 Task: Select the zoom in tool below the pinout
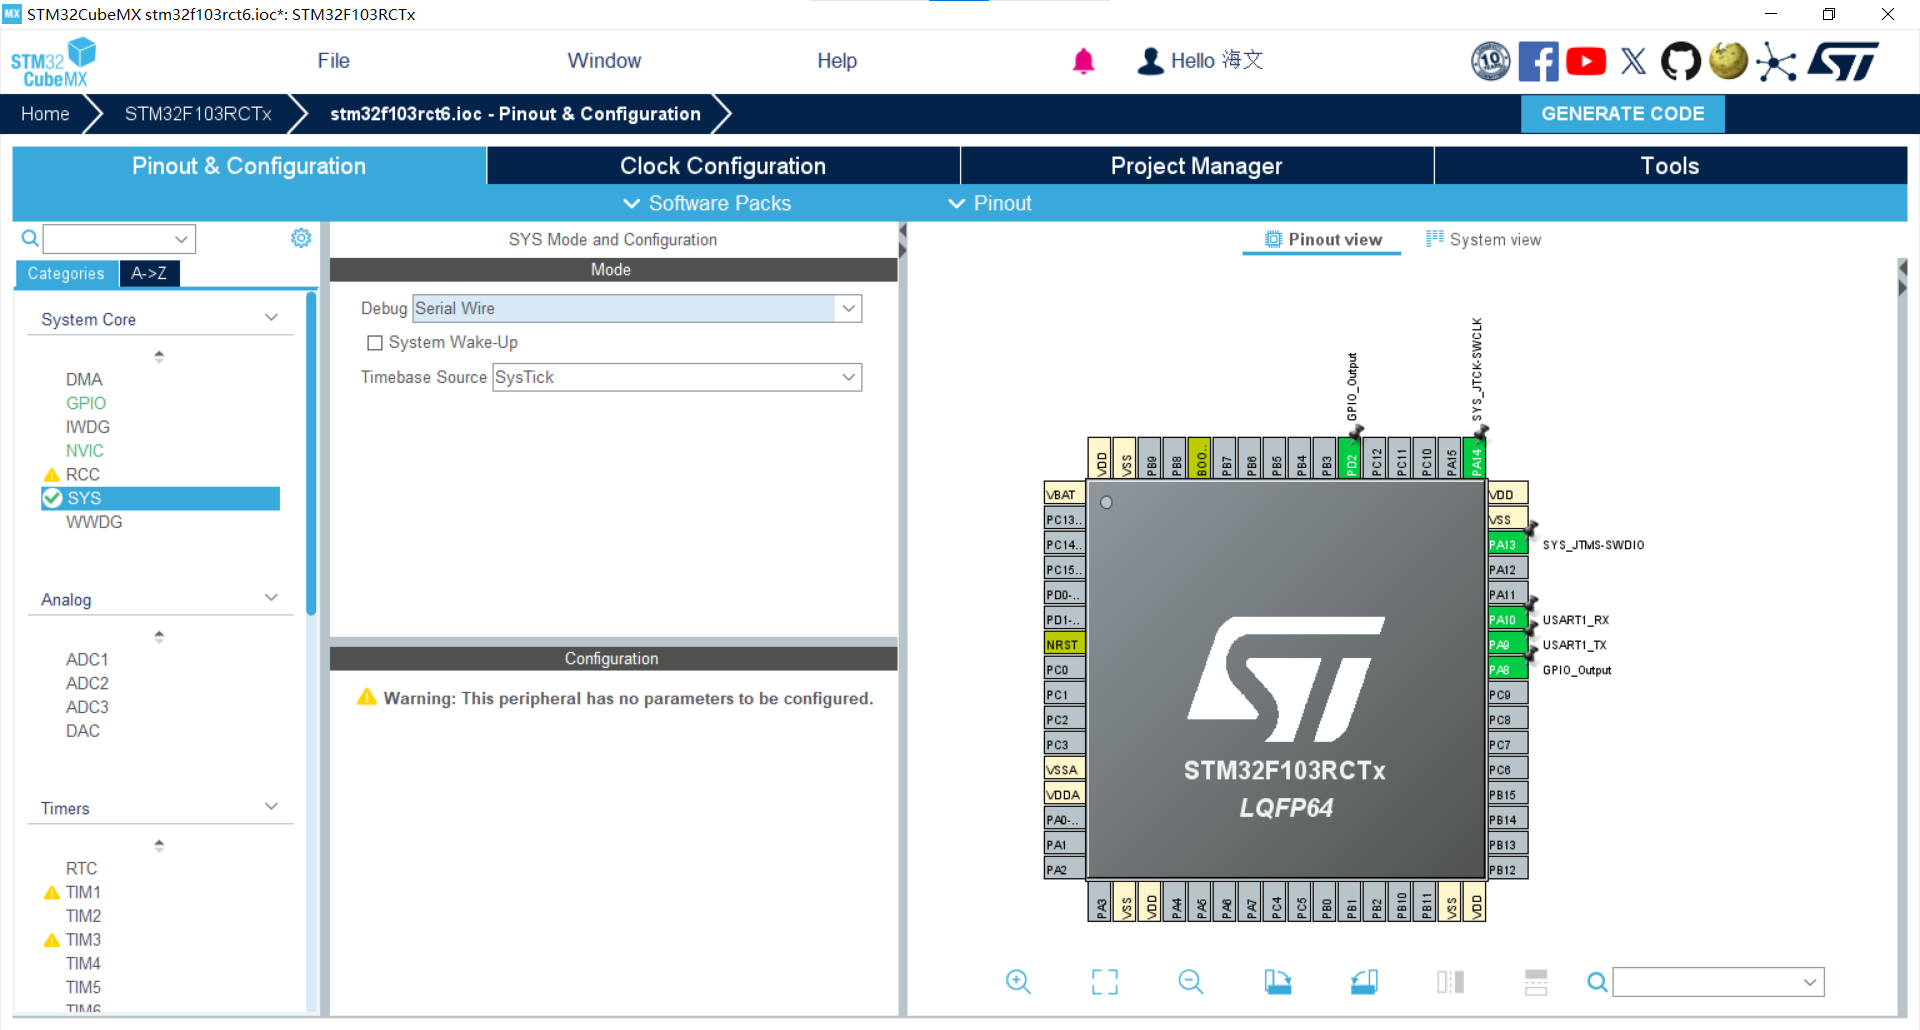coord(1018,982)
